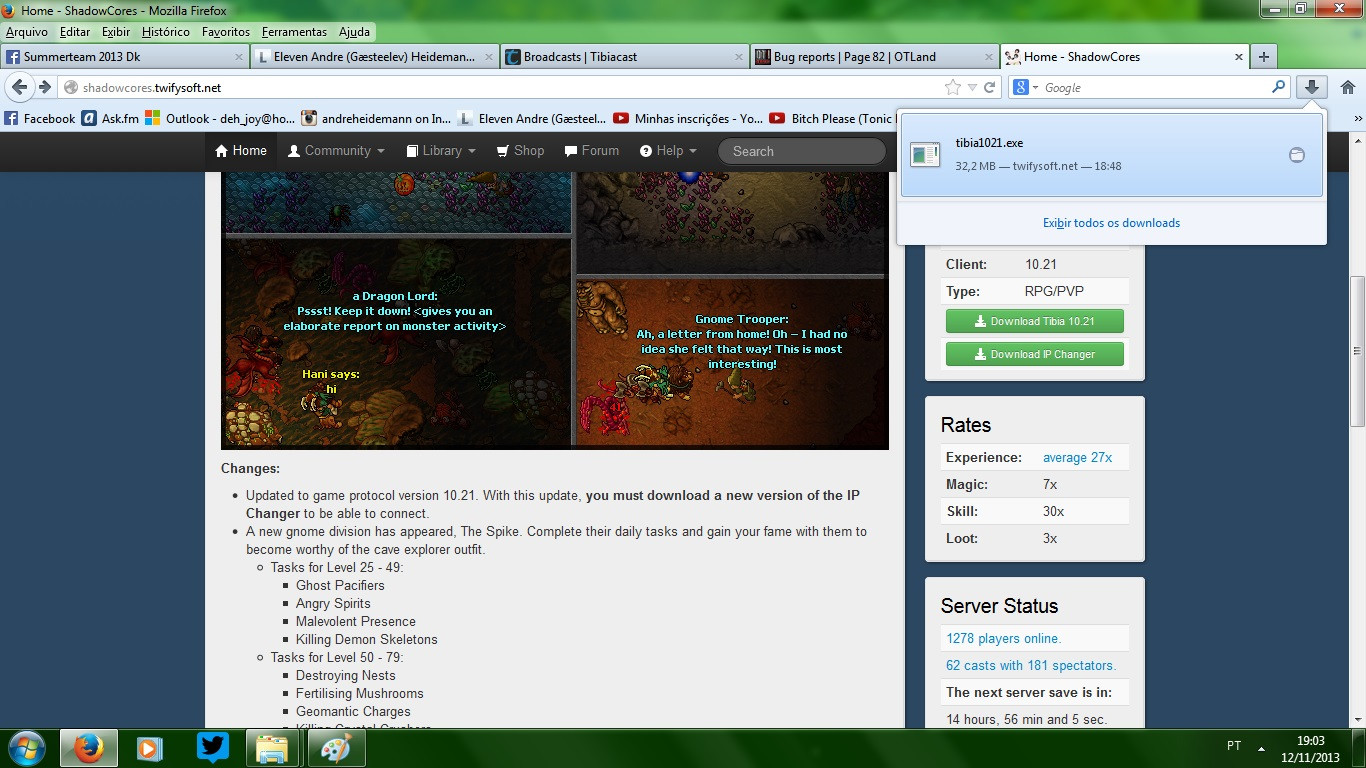Open the andreheidemann Instagram bookmark

[377, 118]
